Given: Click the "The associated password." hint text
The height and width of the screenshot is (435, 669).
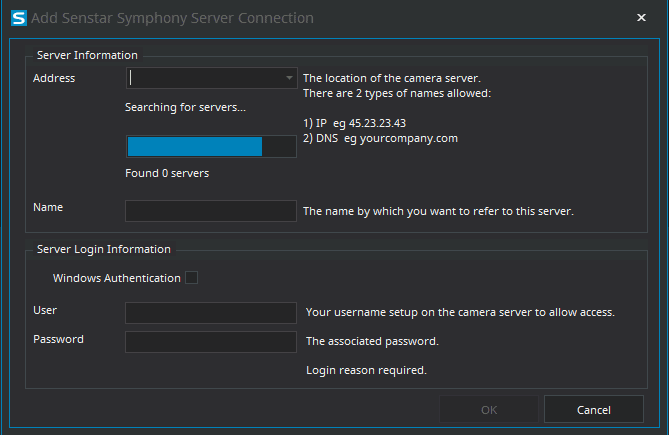Looking at the screenshot, I should (372, 341).
